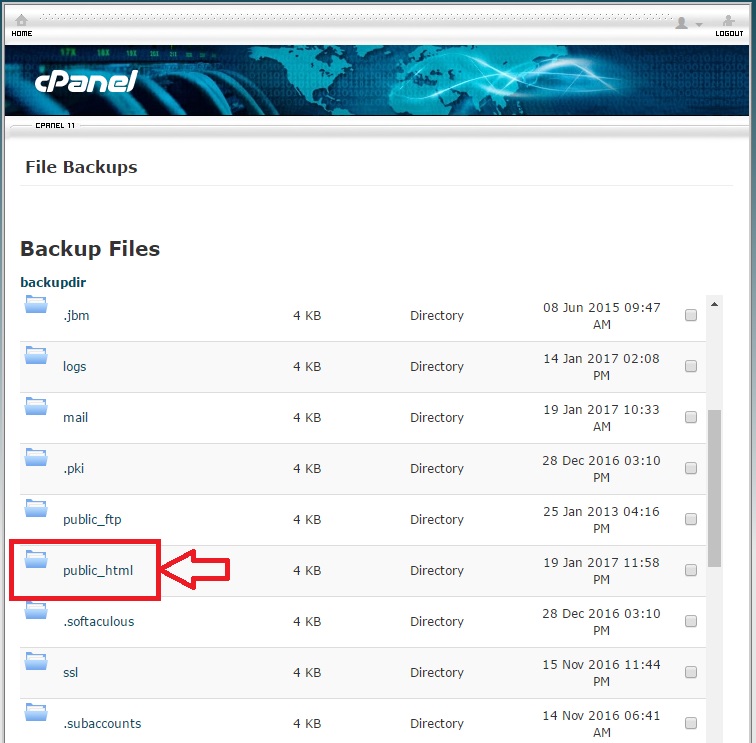Viewport: 756px width, 743px height.
Task: Click the .jbm folder icon
Action: click(x=36, y=304)
